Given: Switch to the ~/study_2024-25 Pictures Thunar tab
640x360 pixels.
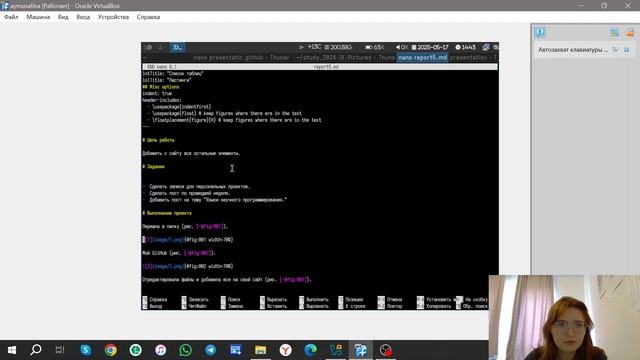Looking at the screenshot, I should point(345,58).
